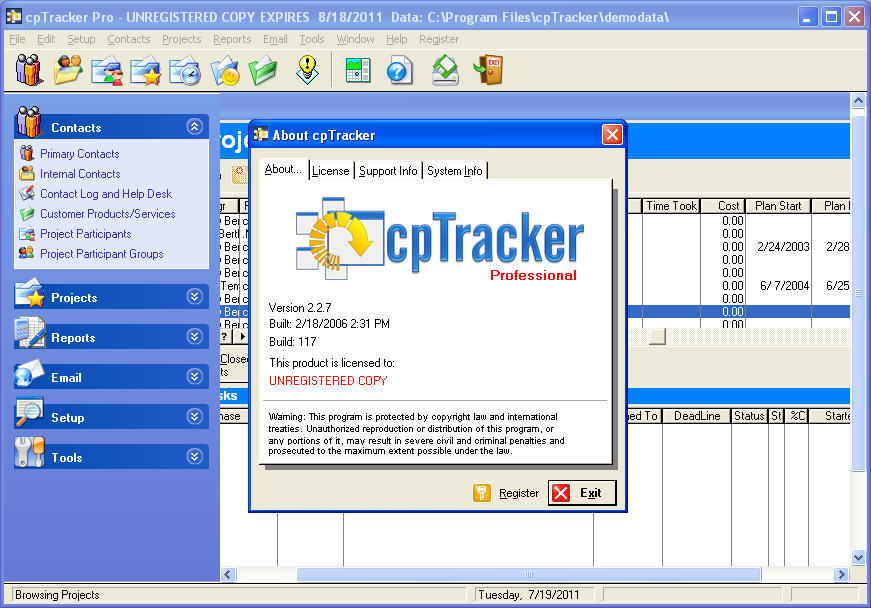Click the Customer Products/Services sidebar icon
The image size is (871, 608).
tap(27, 213)
